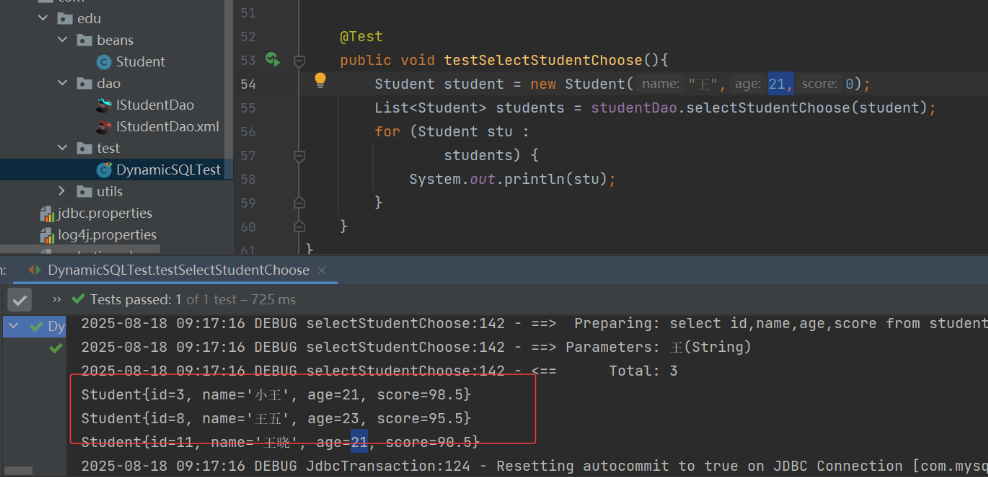Select the passed child test checkmark under Dy

(x=56, y=347)
